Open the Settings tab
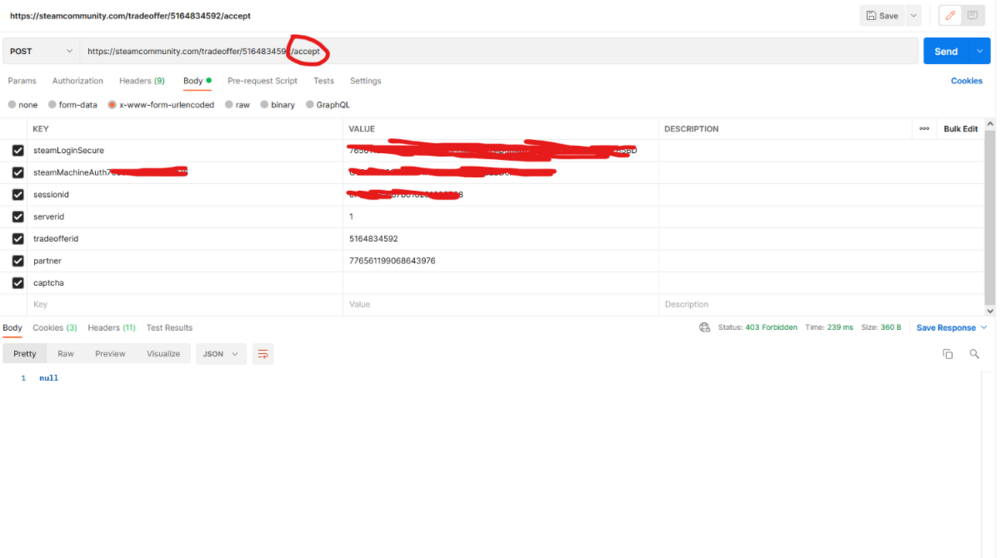 pyautogui.click(x=365, y=81)
